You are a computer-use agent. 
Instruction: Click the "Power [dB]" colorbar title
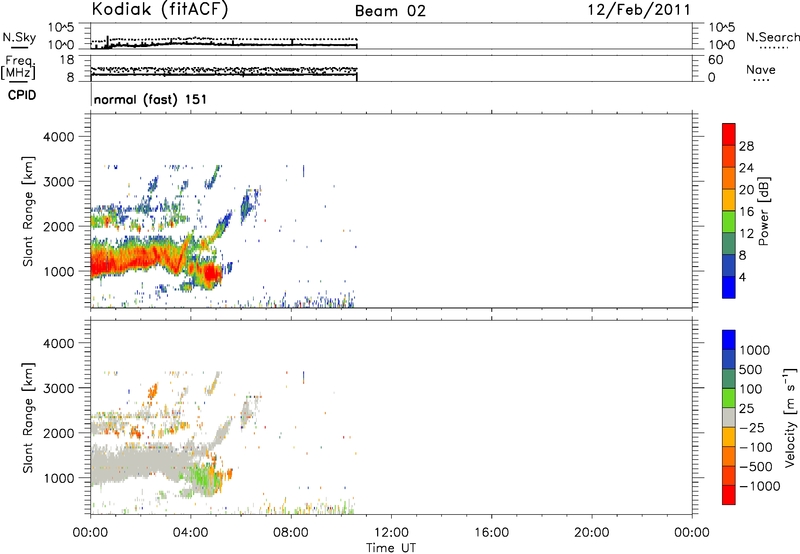[x=763, y=211]
